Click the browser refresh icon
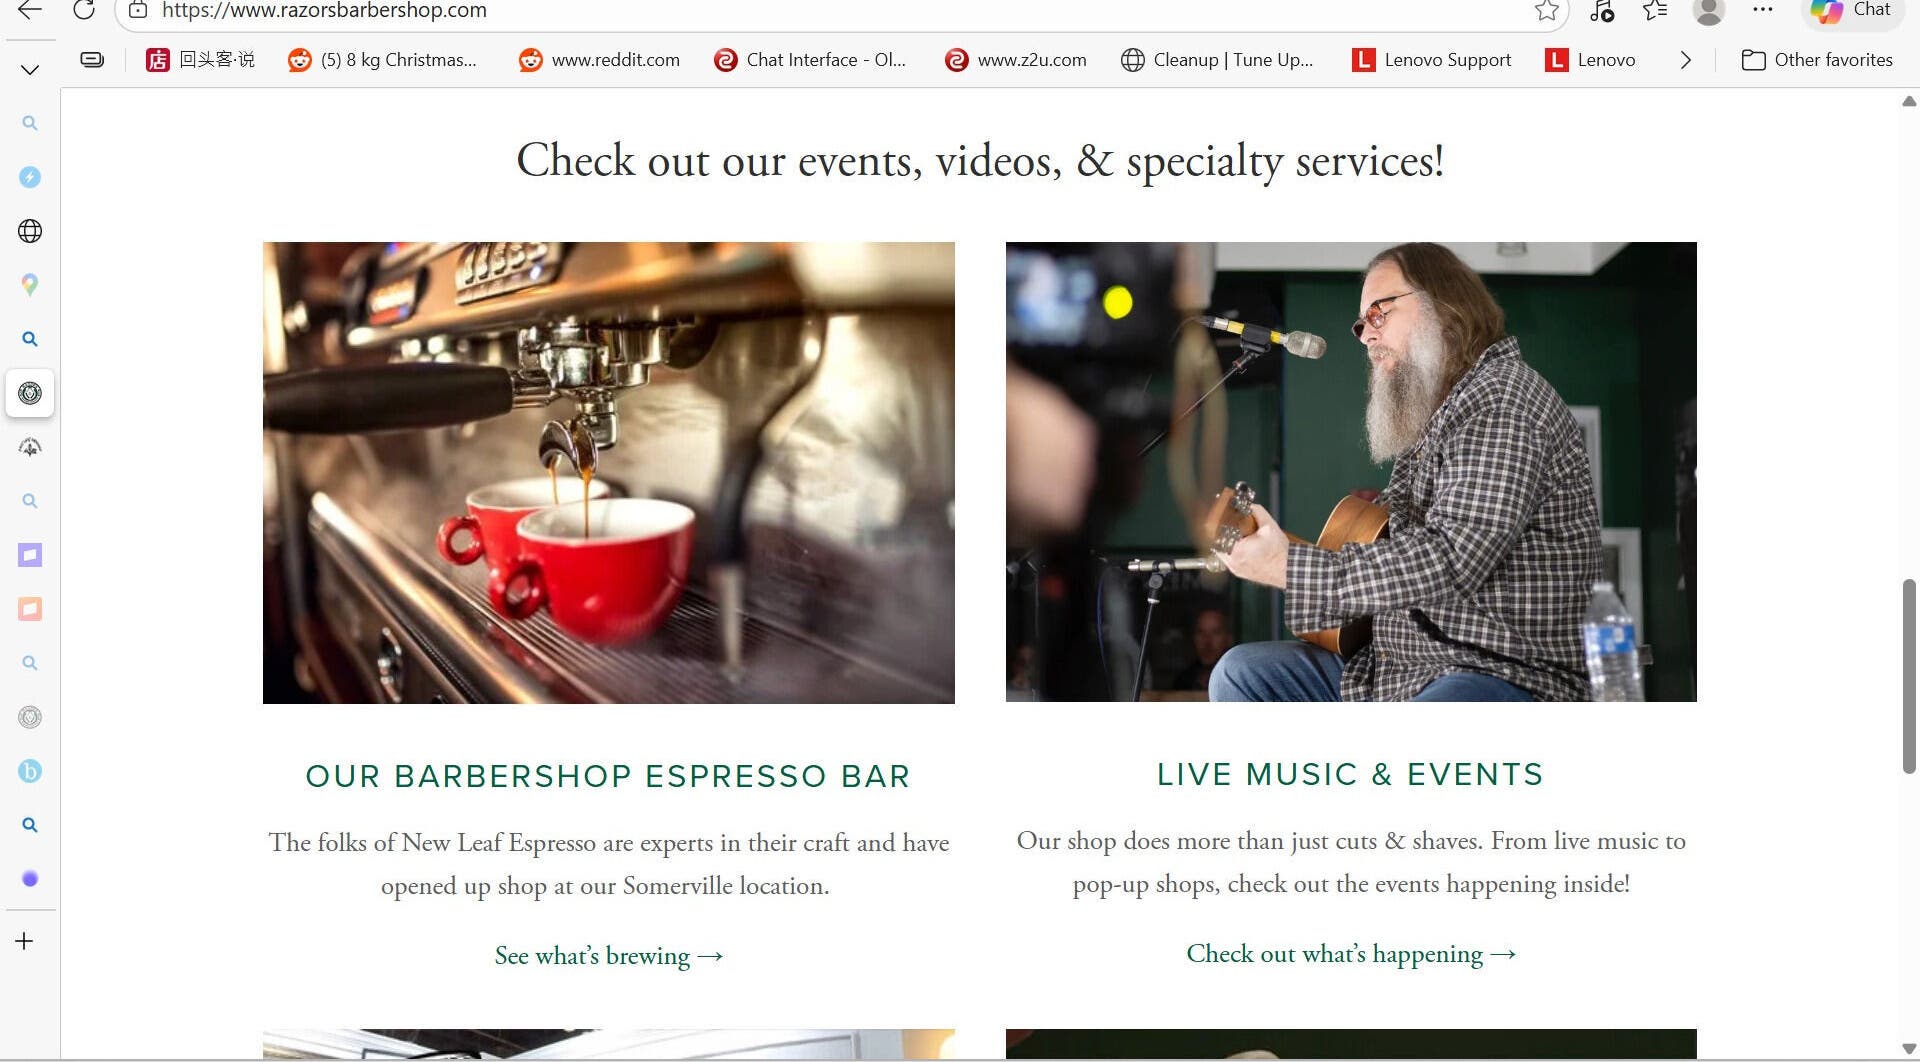 click(84, 10)
